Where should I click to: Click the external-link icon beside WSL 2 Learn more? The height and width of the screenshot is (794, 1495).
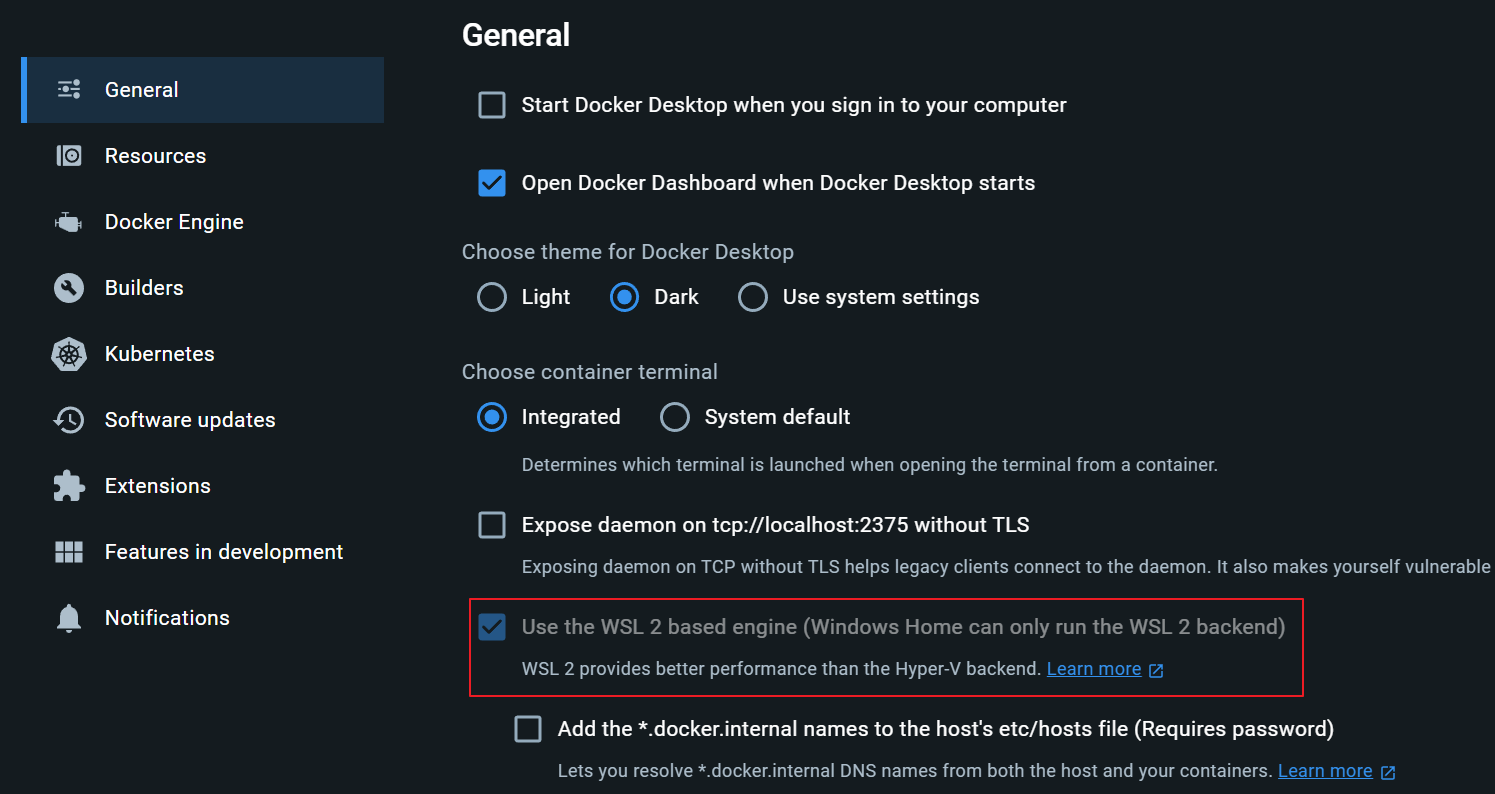(x=1157, y=668)
